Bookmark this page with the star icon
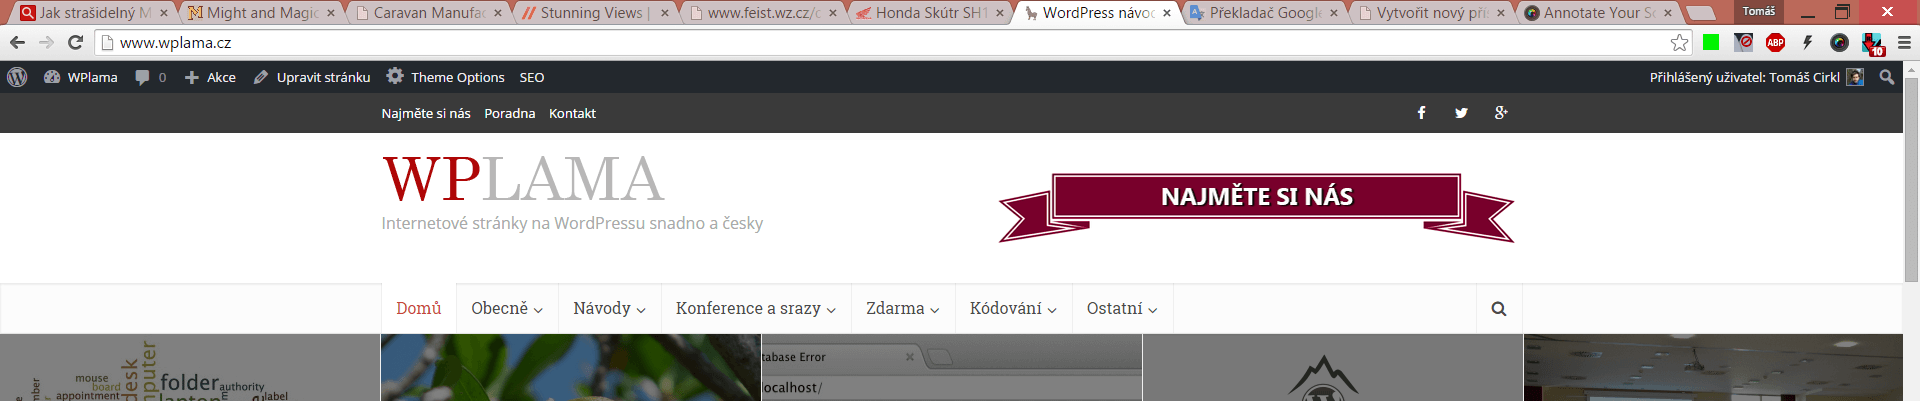 point(1679,42)
